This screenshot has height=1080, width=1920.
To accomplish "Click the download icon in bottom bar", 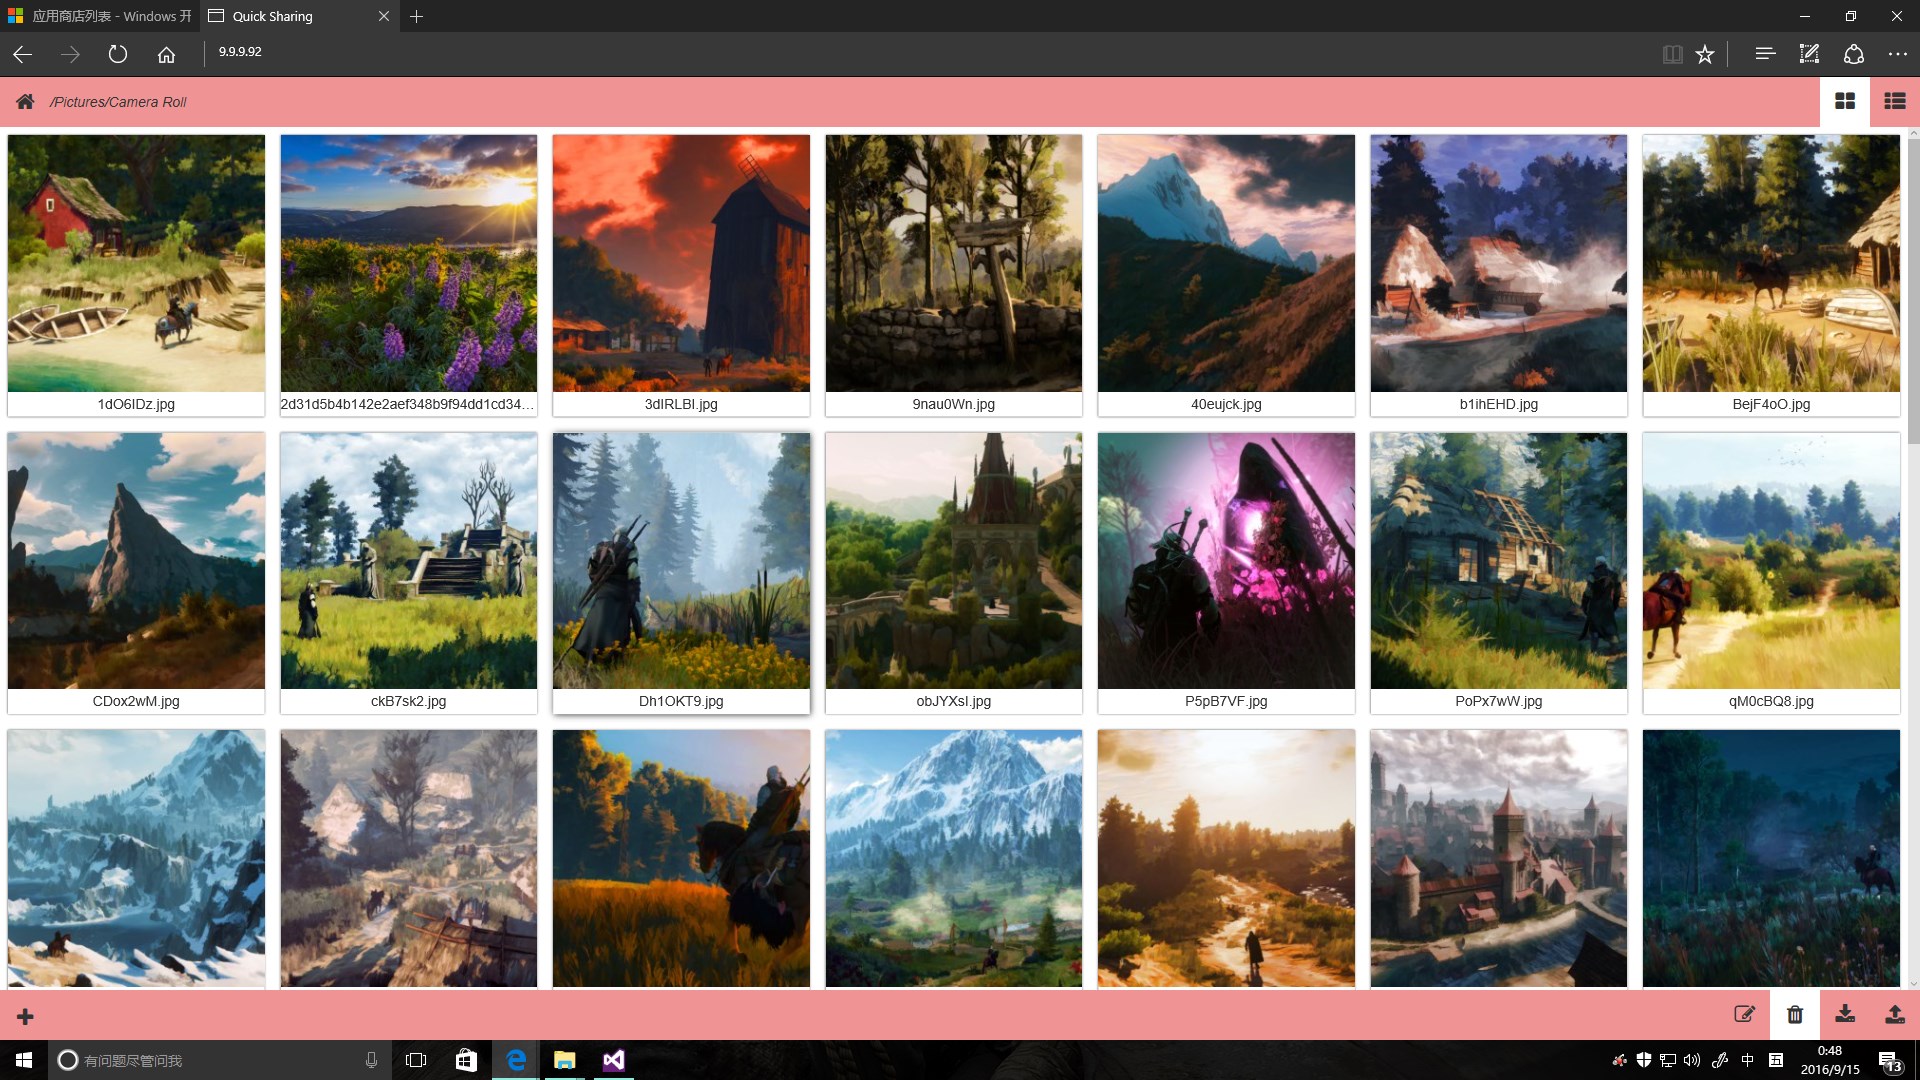I will pyautogui.click(x=1845, y=1014).
